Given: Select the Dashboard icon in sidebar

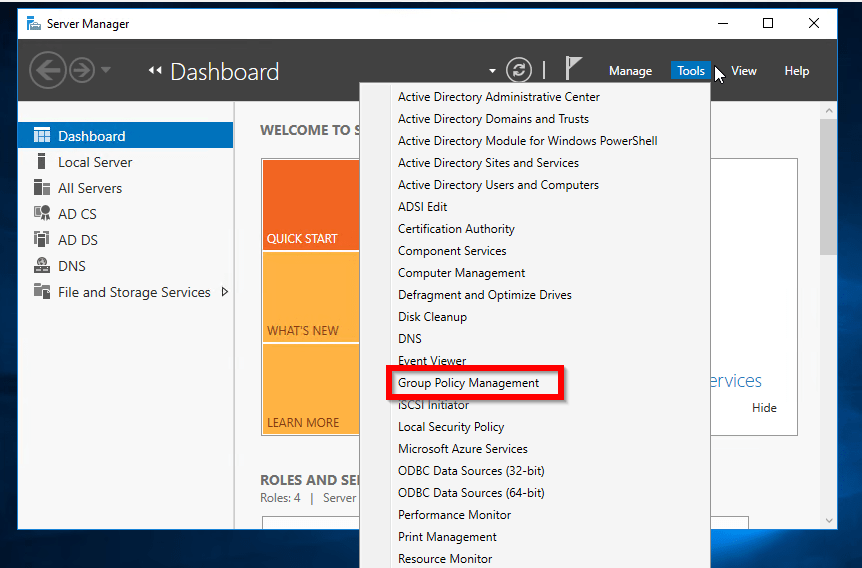Looking at the screenshot, I should click(42, 135).
